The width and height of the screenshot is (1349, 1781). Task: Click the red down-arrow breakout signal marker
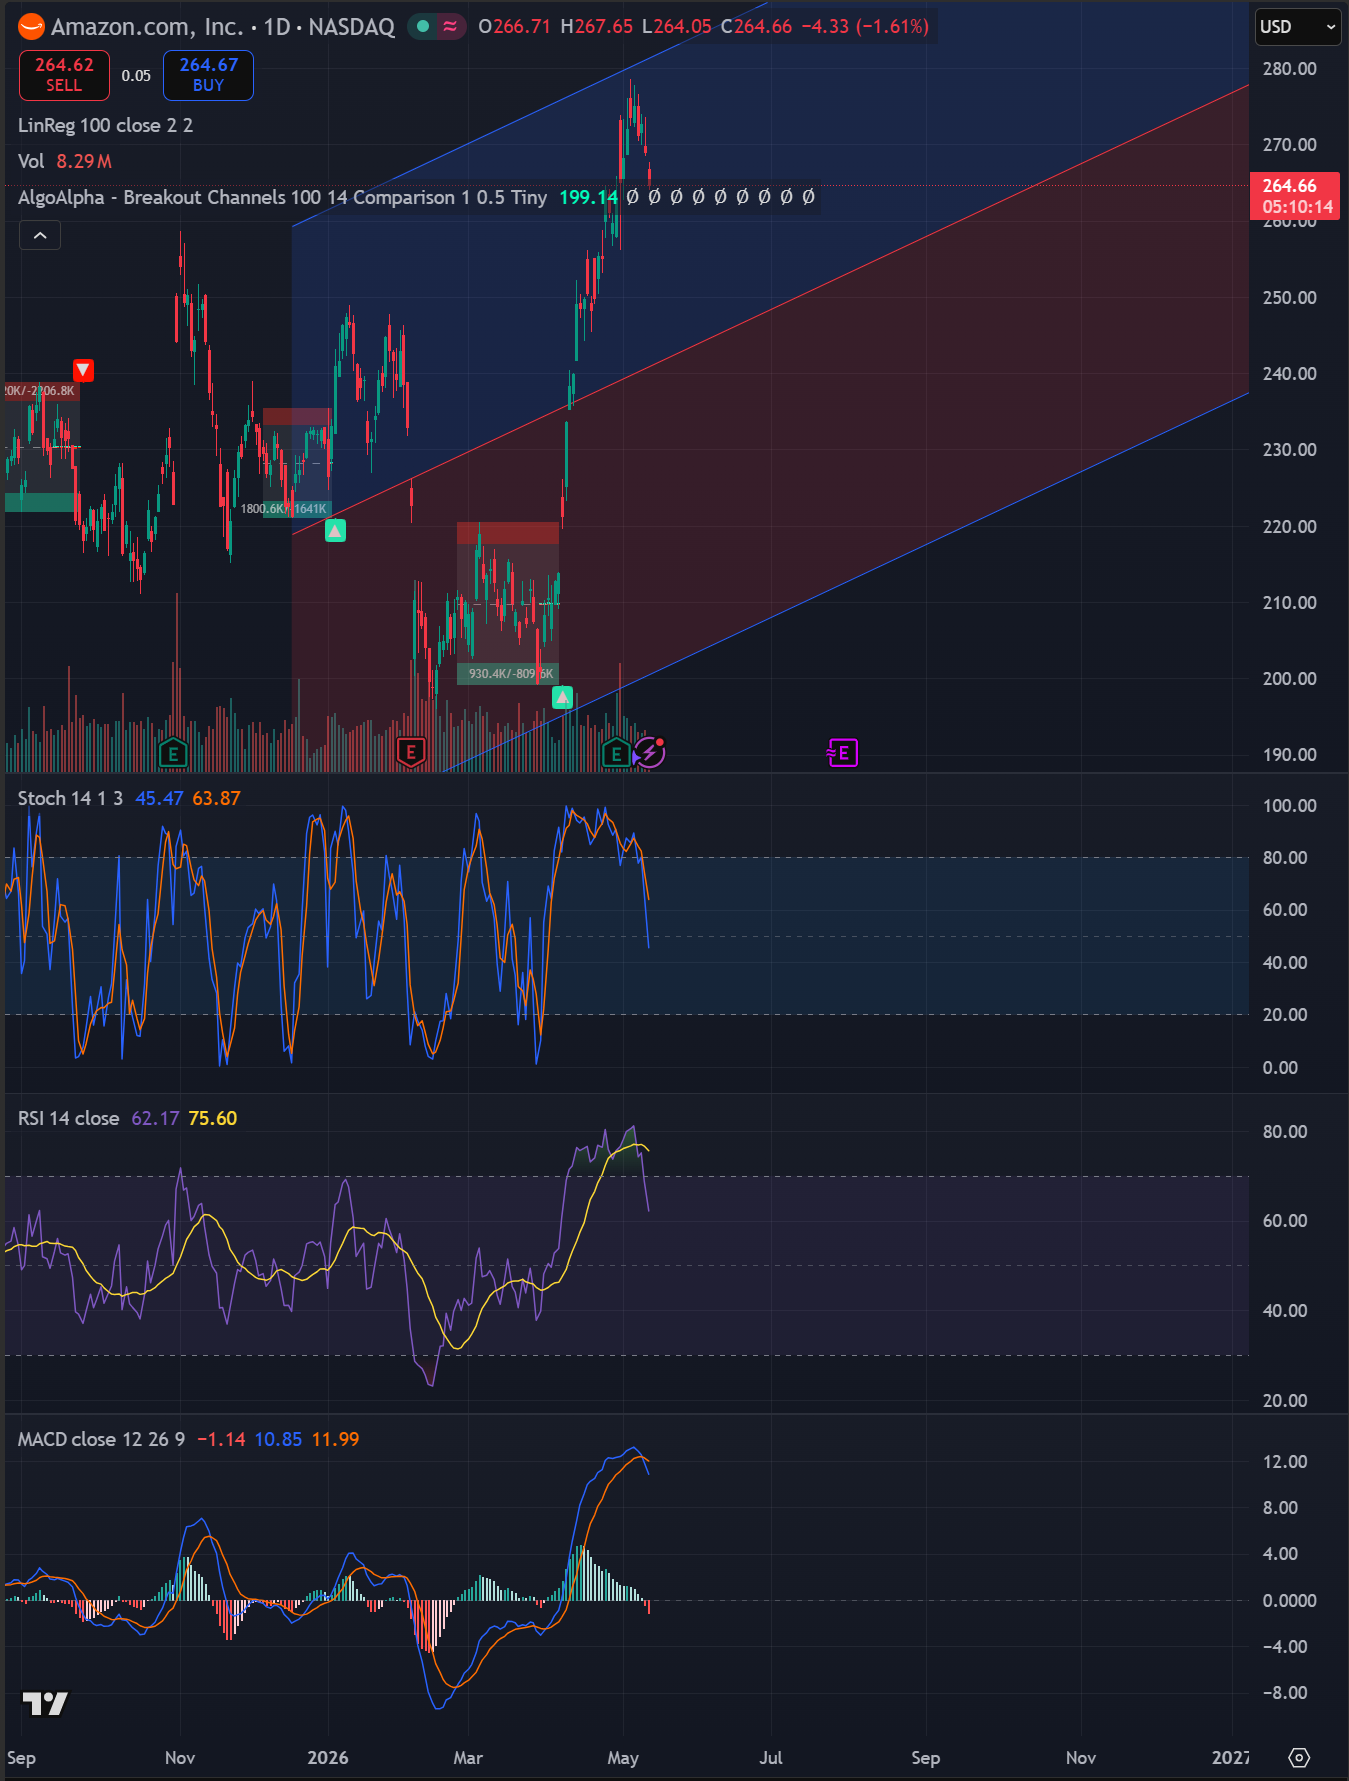83,370
